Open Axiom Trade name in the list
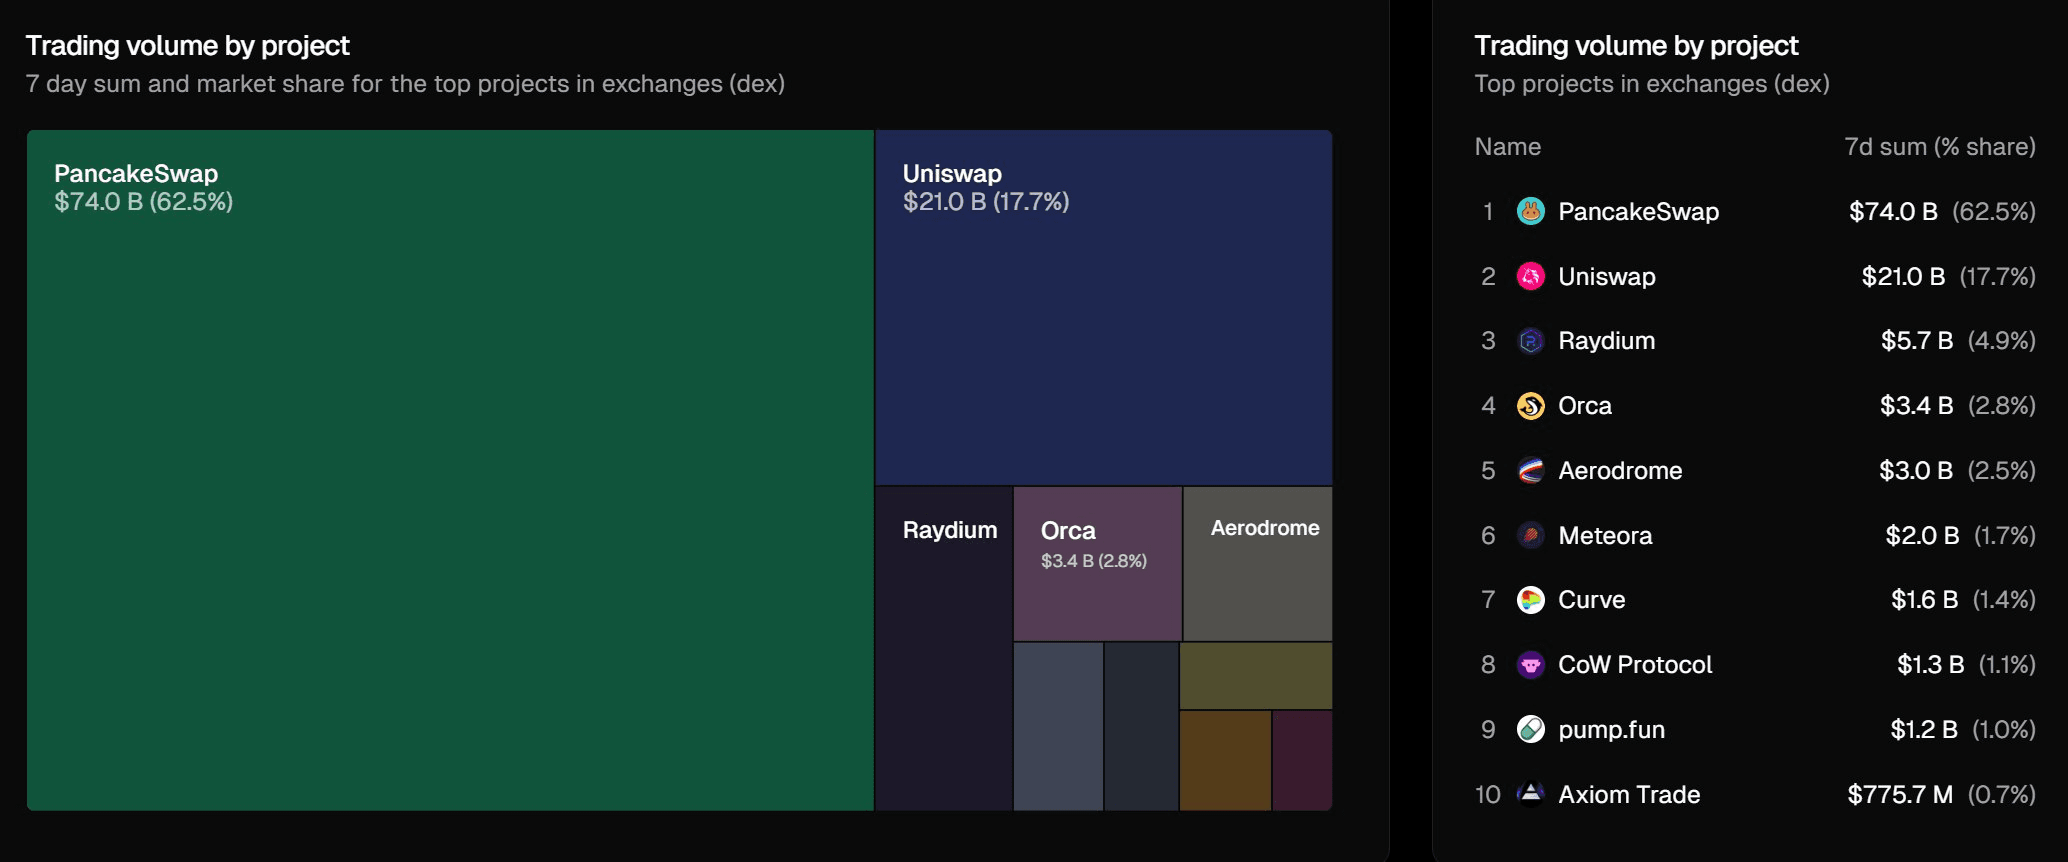Screen dimensions: 2068x862 pos(1629,795)
